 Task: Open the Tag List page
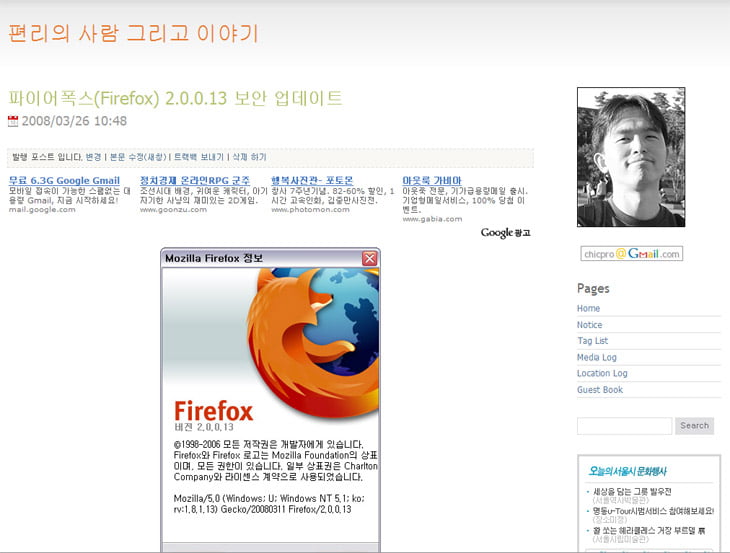592,341
